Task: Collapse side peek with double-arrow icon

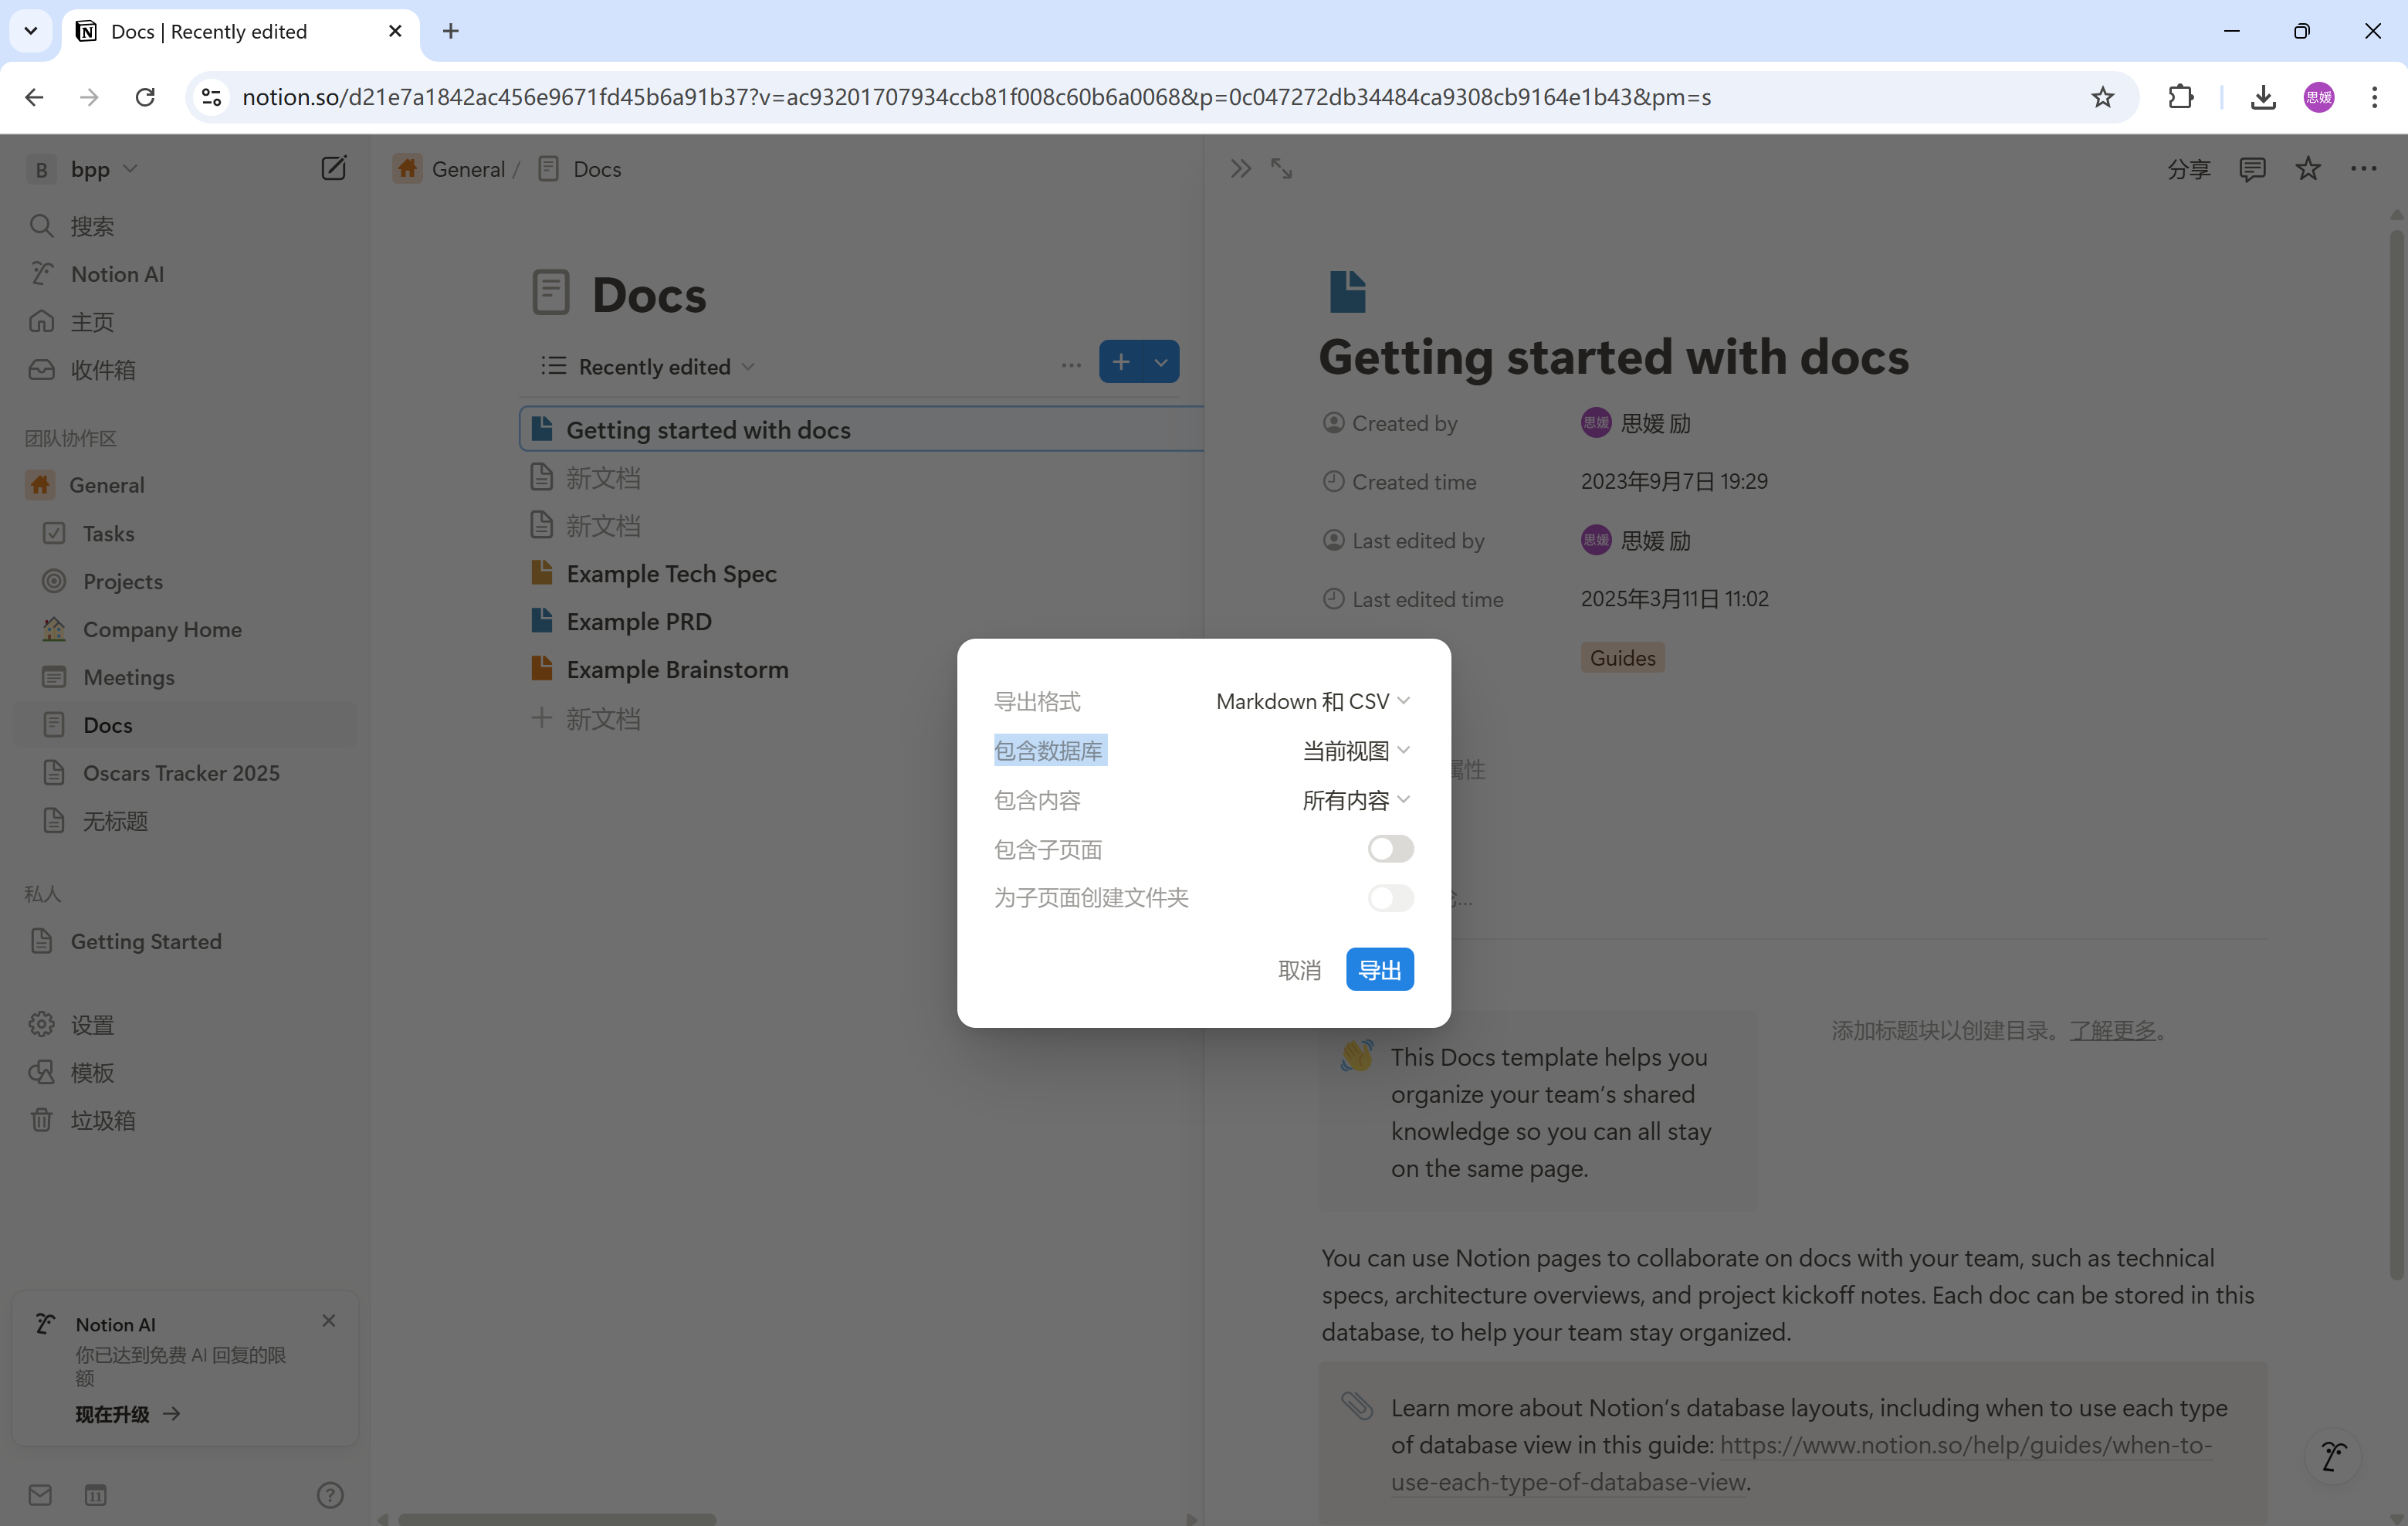Action: click(1240, 169)
